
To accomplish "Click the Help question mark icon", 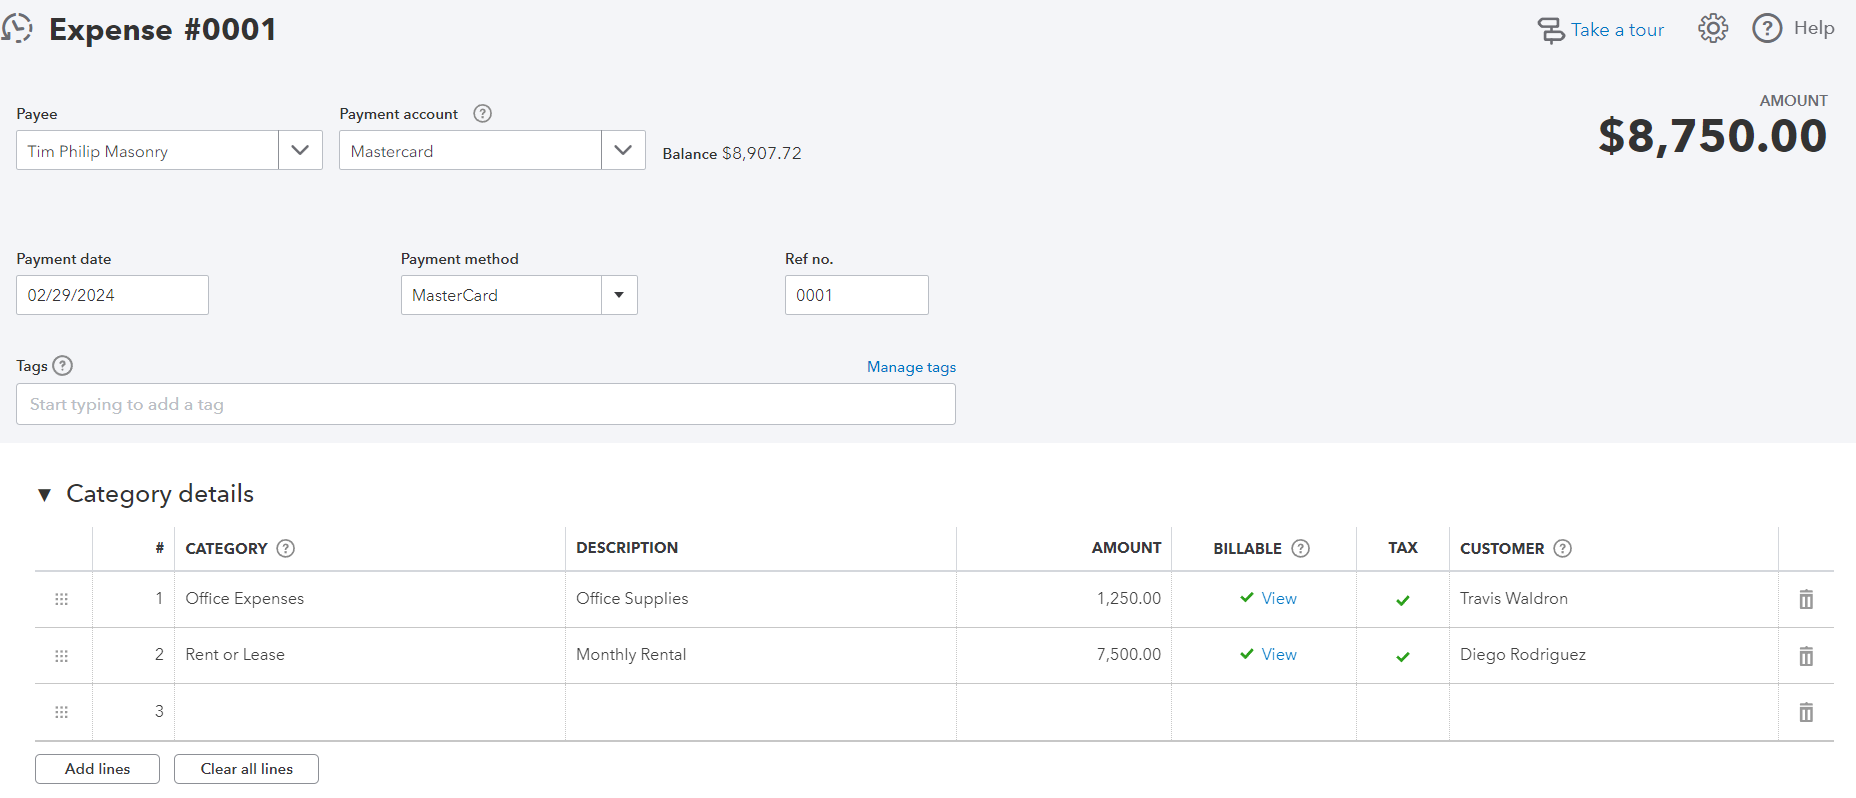I will (x=1767, y=29).
